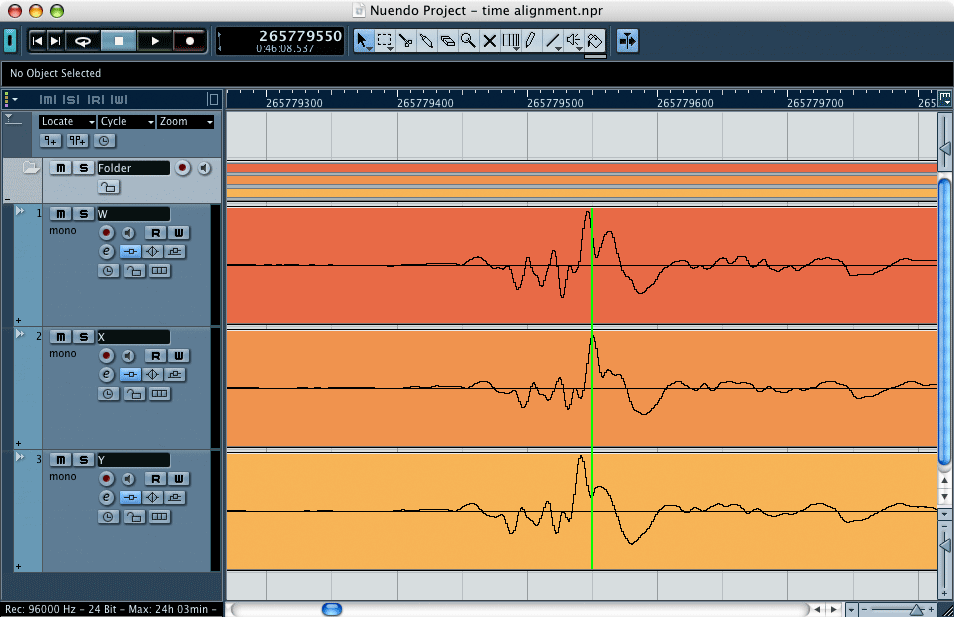Open the Locate dropdown
Viewport: 954px width, 617px height.
68,122
